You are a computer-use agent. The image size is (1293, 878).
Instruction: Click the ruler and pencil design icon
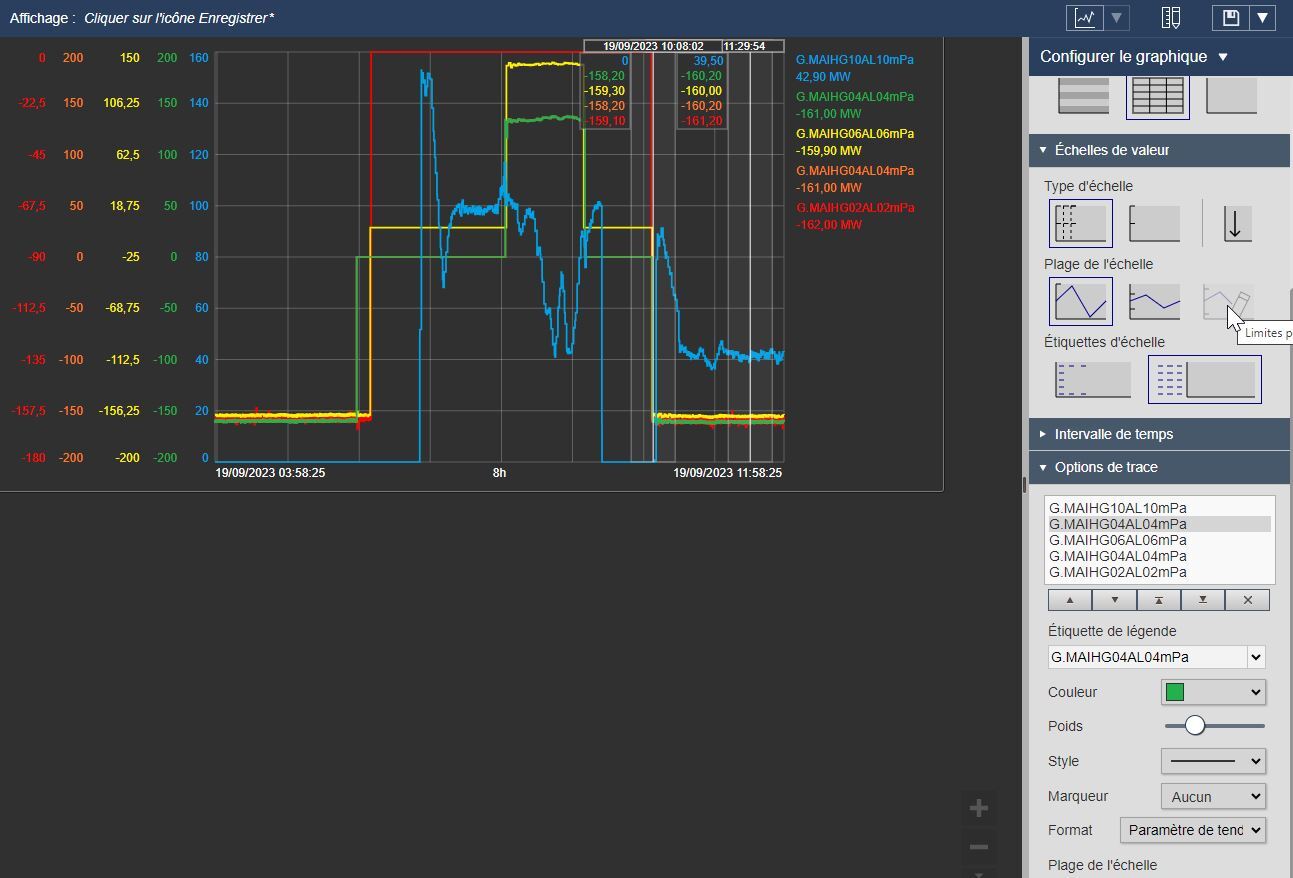coord(1171,18)
